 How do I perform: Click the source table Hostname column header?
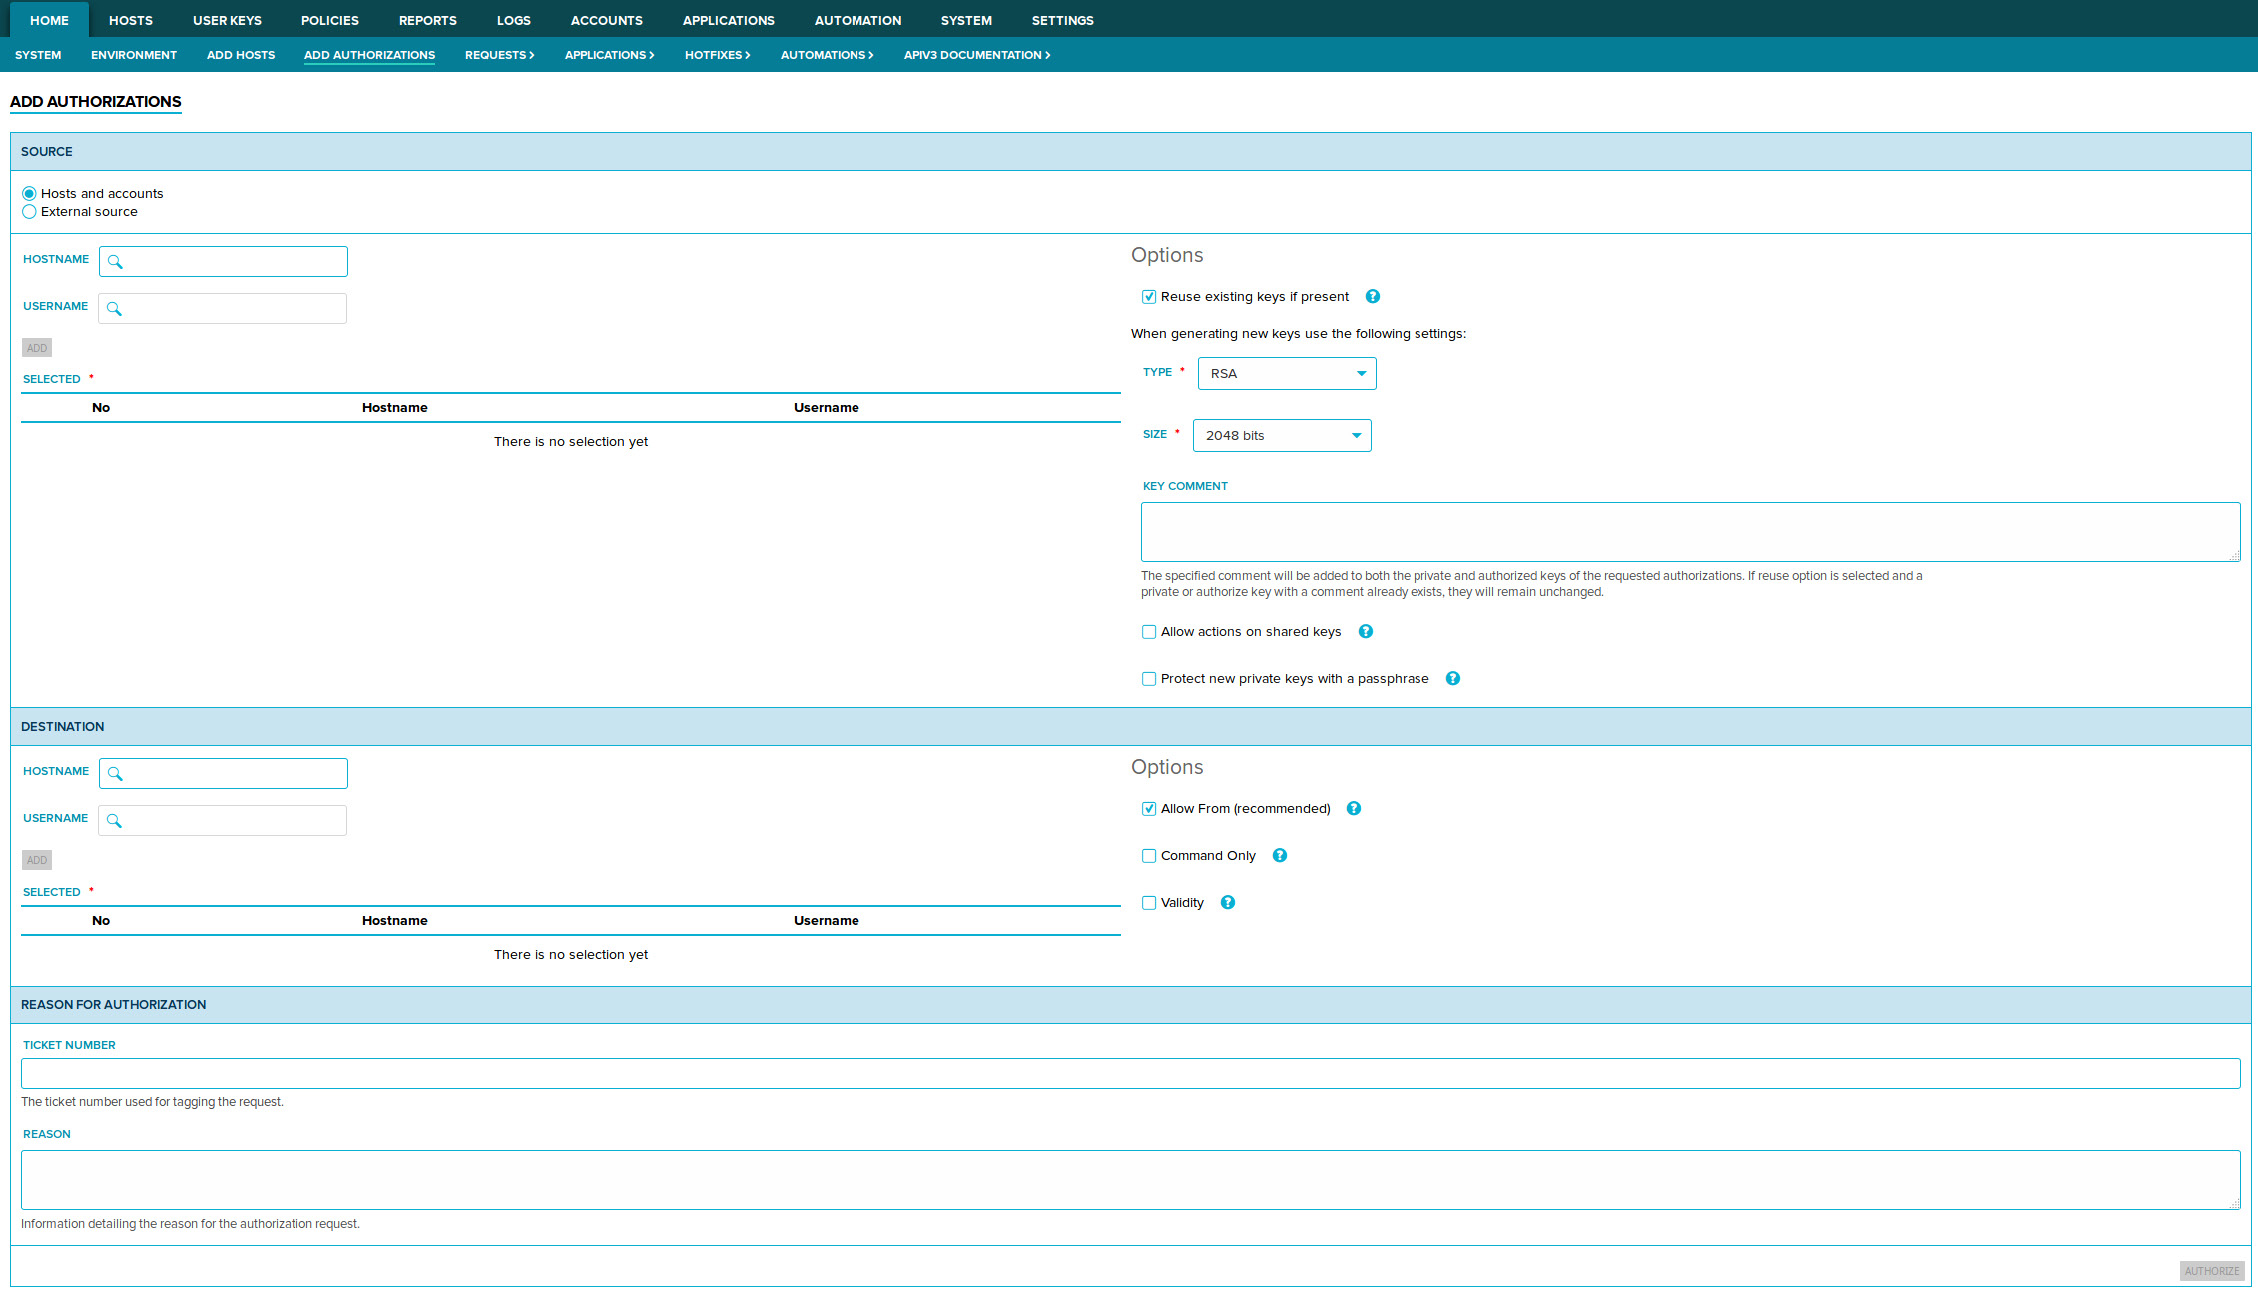click(x=395, y=408)
